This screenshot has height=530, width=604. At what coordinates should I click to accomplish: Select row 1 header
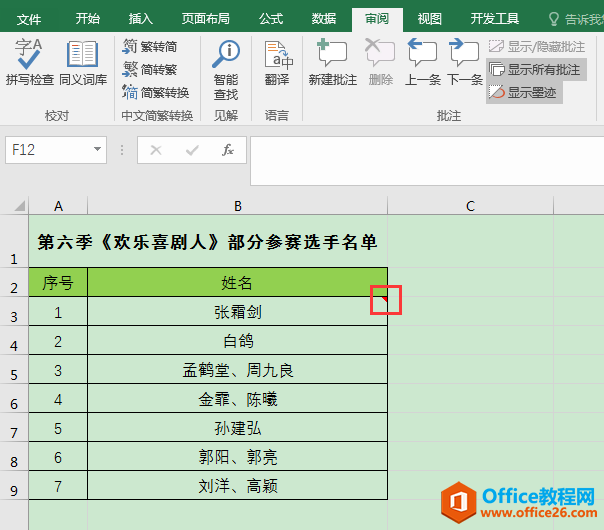[x=14, y=241]
